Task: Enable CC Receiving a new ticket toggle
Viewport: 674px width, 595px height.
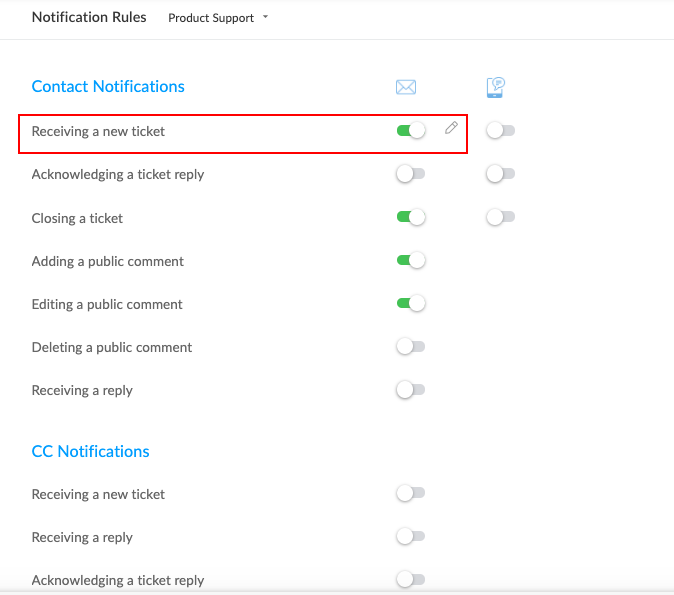Action: [411, 493]
